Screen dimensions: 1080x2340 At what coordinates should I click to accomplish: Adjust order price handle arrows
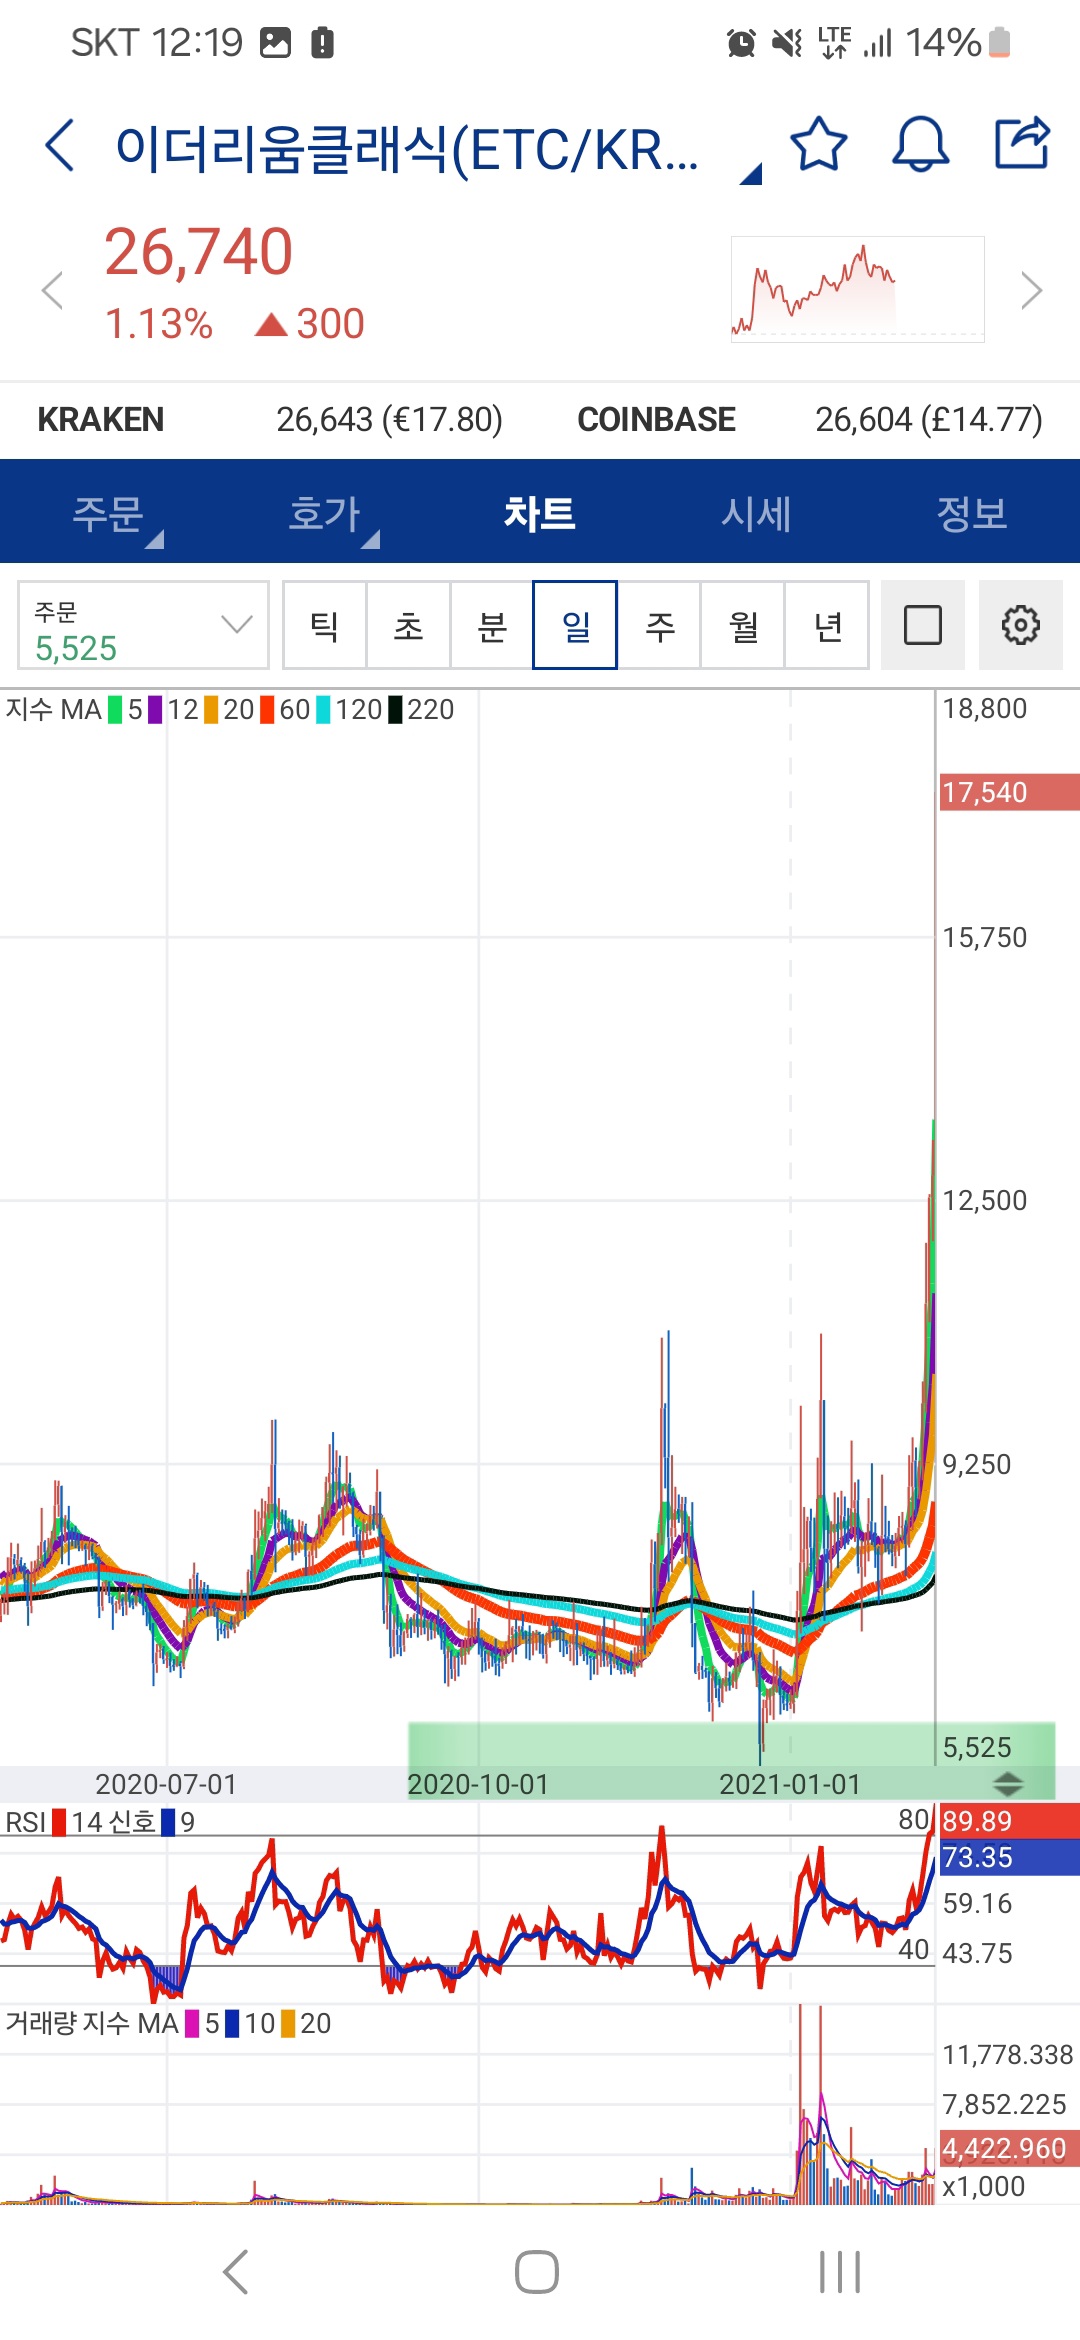click(1007, 1783)
